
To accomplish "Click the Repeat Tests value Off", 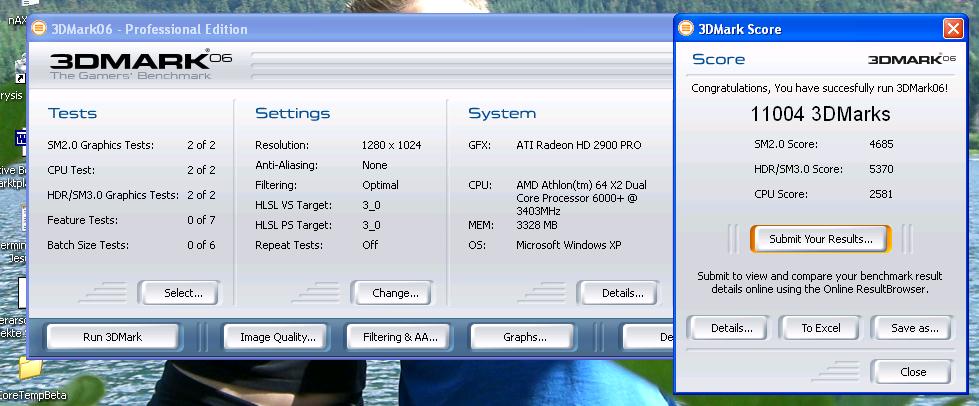I will click(370, 245).
